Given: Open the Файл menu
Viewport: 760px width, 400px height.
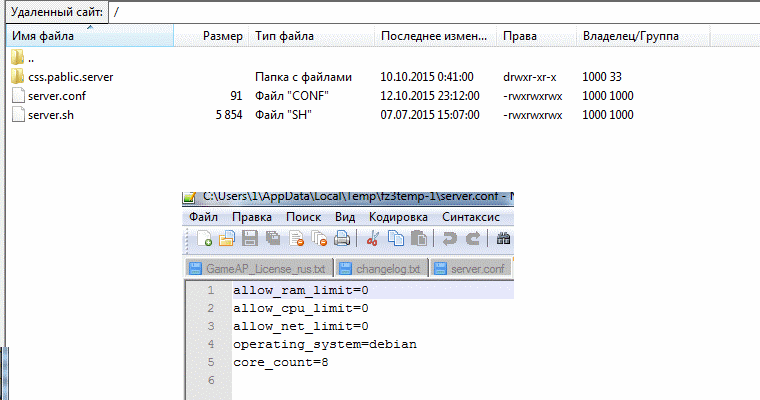Looking at the screenshot, I should 204,217.
